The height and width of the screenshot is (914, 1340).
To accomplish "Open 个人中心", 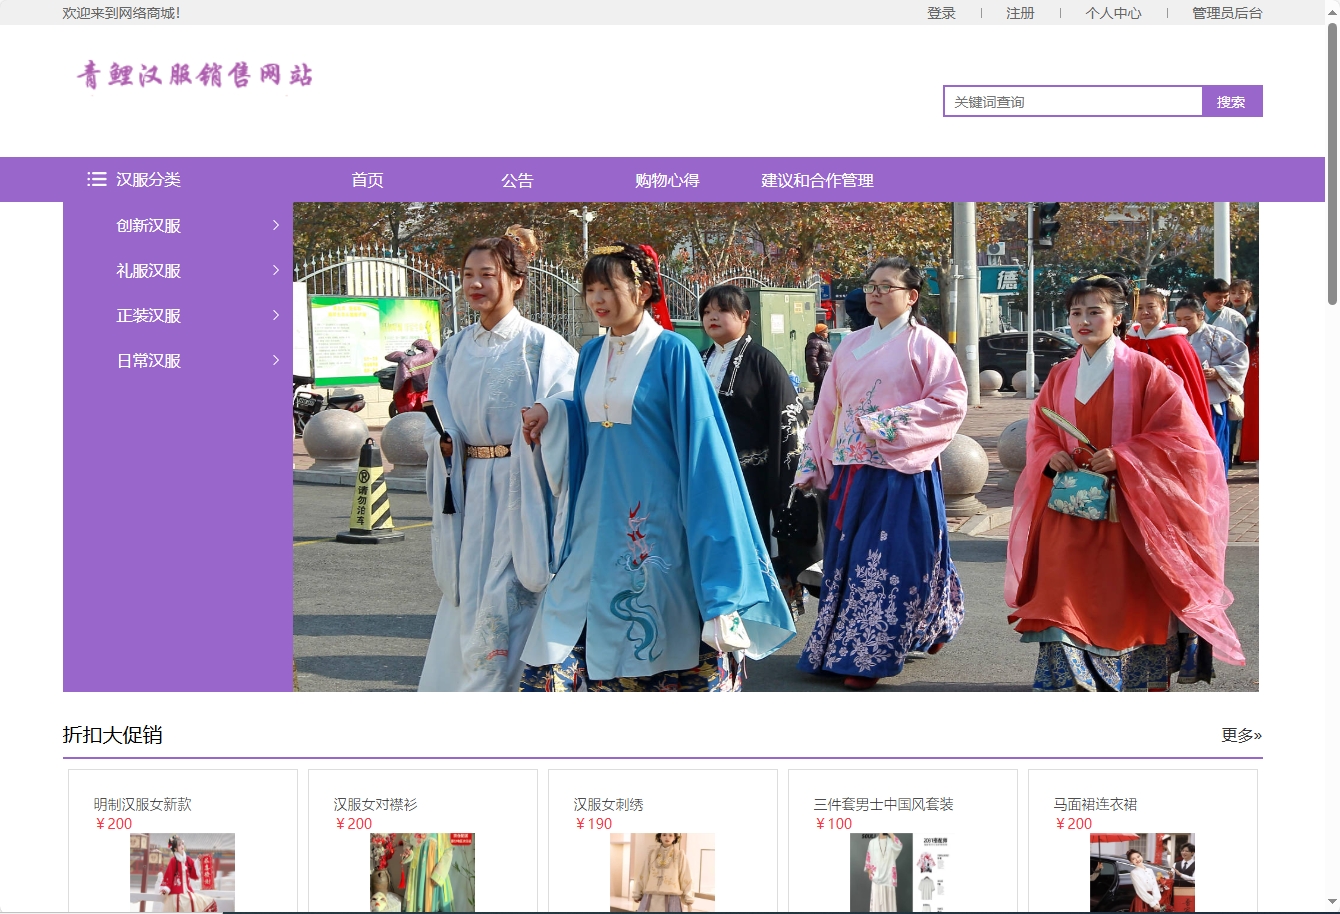I will pyautogui.click(x=1113, y=13).
